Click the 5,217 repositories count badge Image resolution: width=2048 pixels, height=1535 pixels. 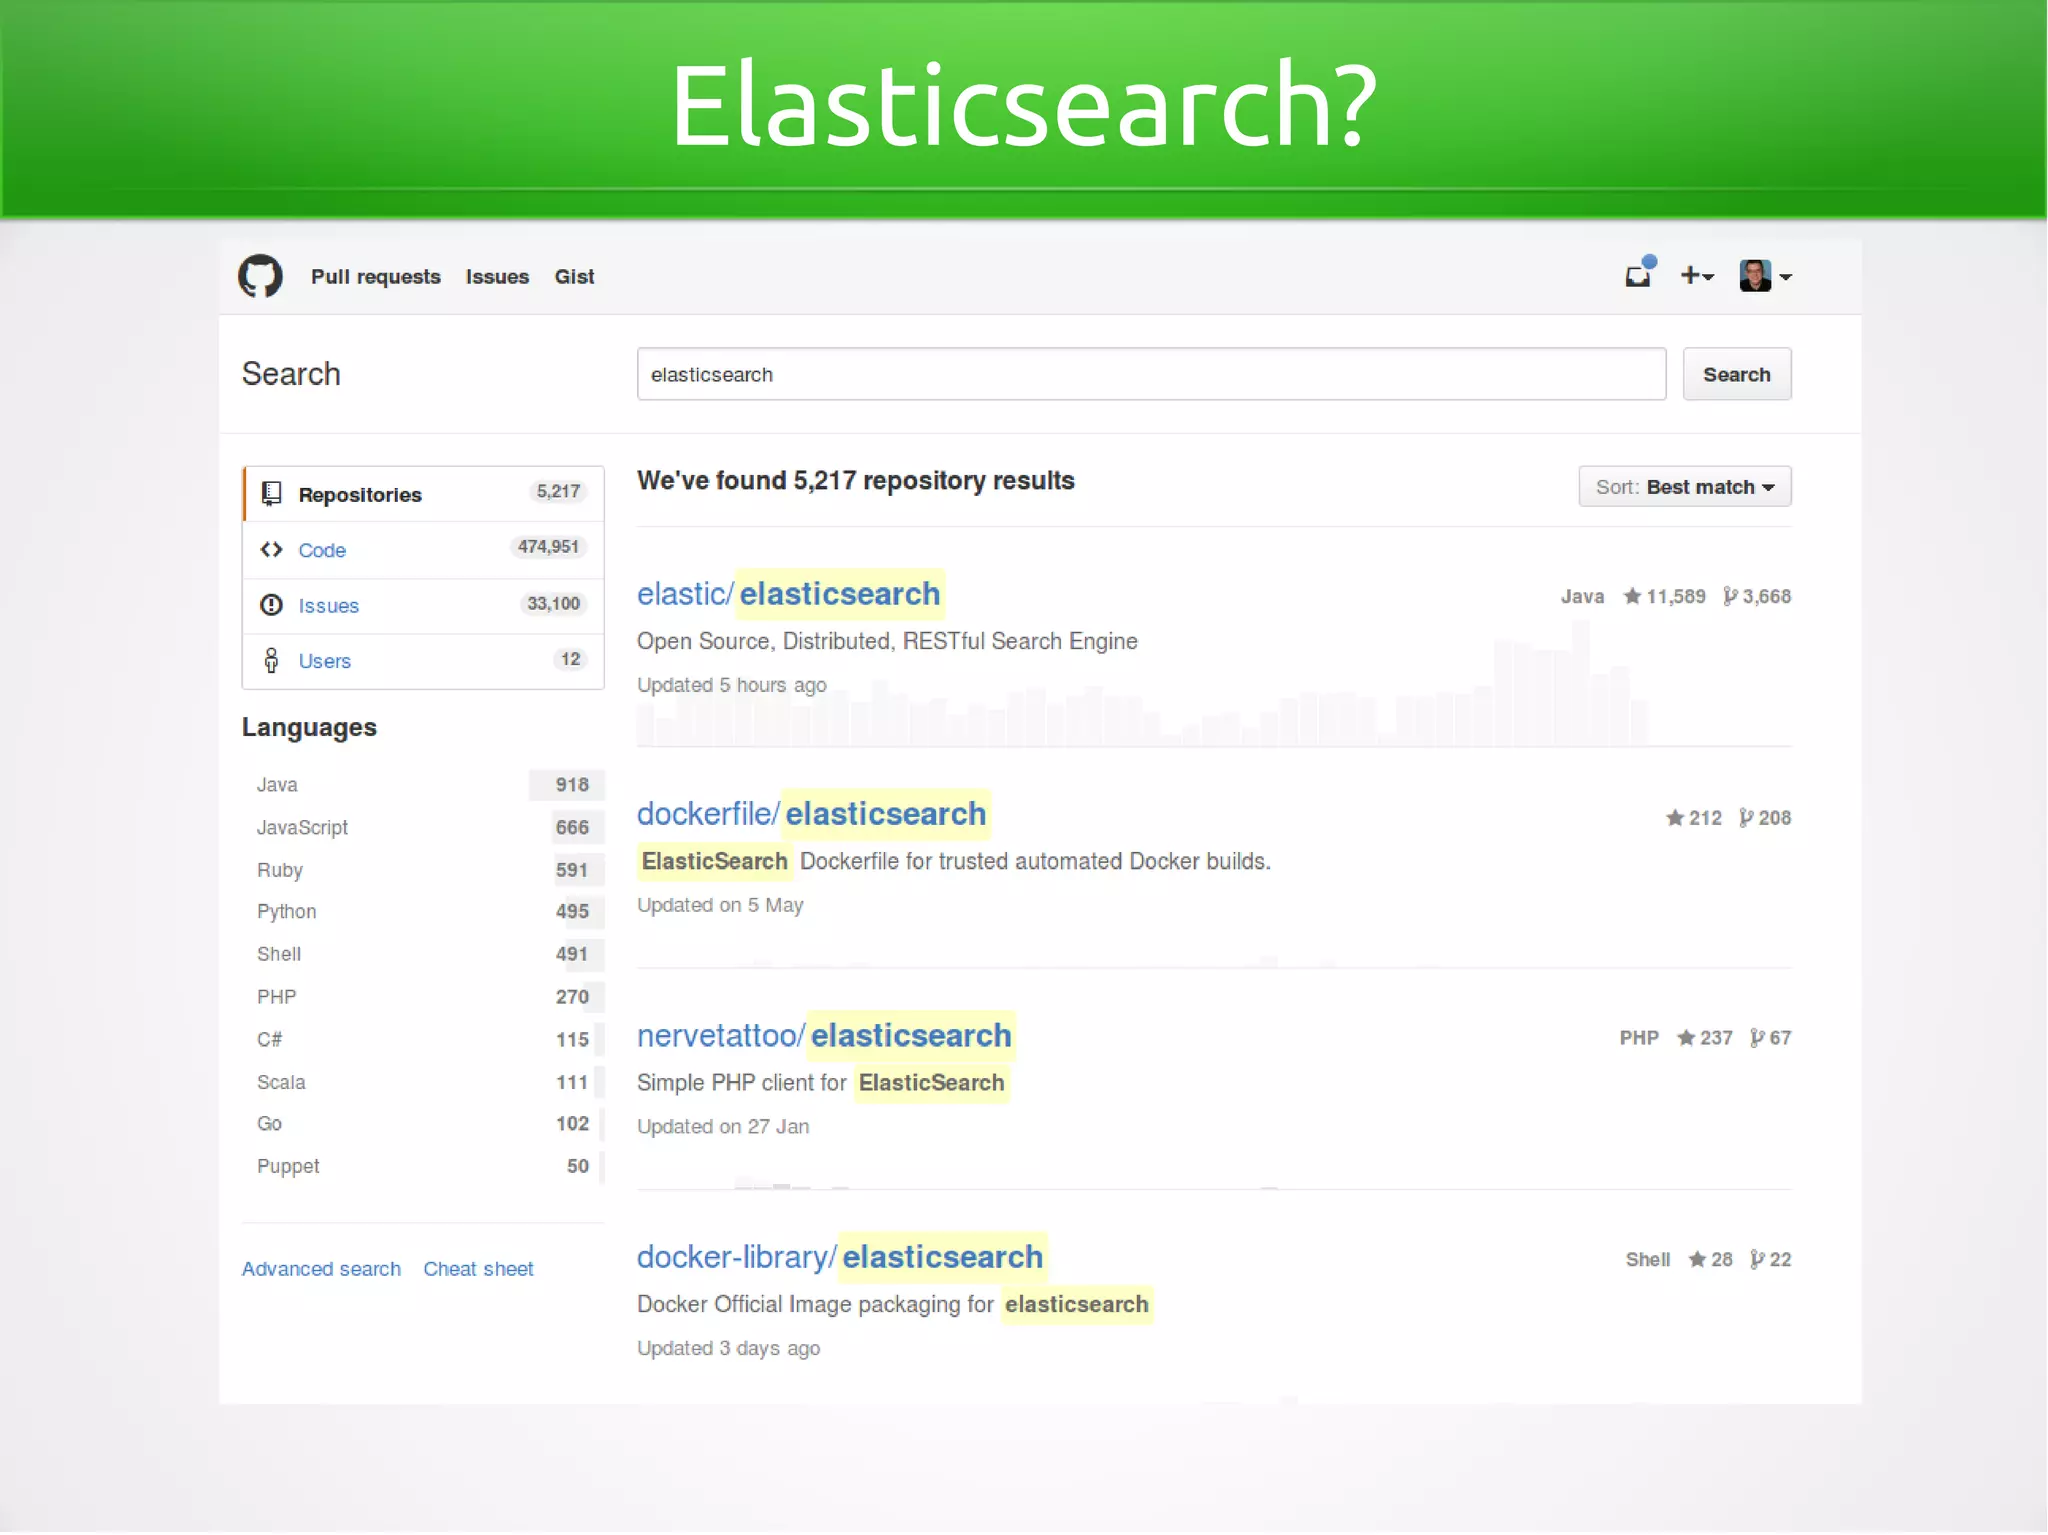coord(558,491)
